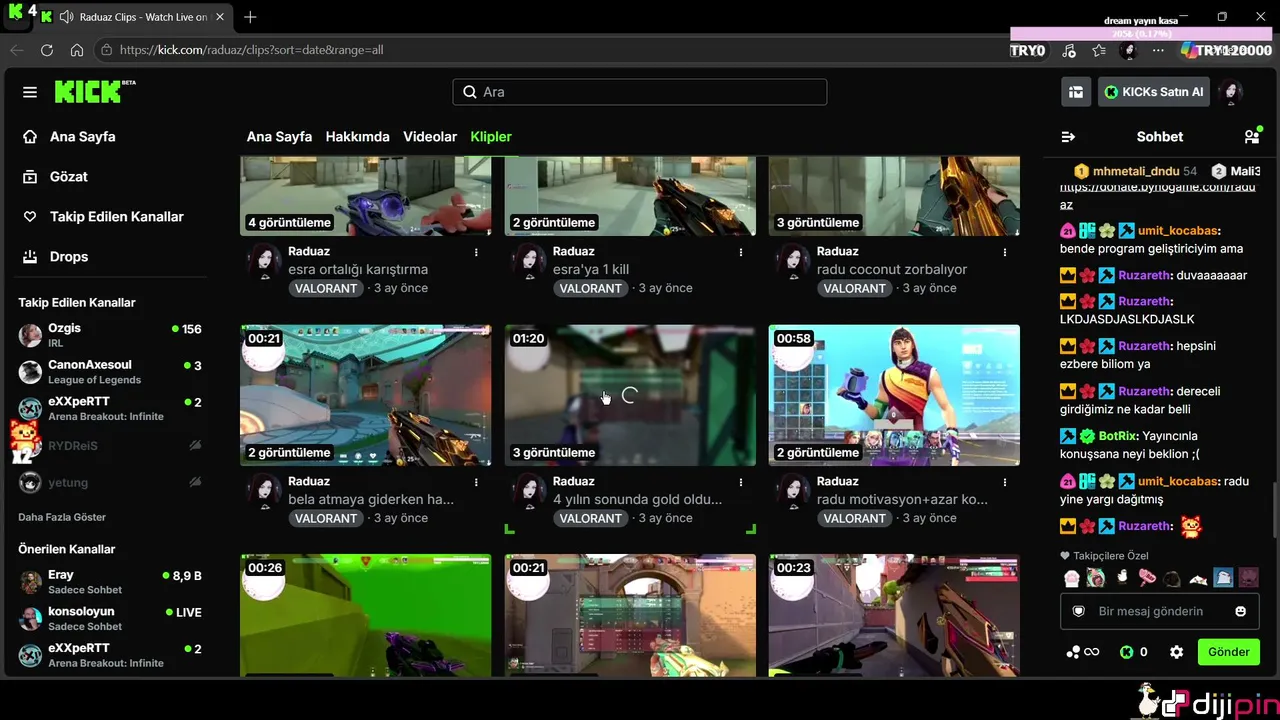Play the 00:21 'bela atmaya giderken' clip
The height and width of the screenshot is (720, 1280).
click(366, 395)
